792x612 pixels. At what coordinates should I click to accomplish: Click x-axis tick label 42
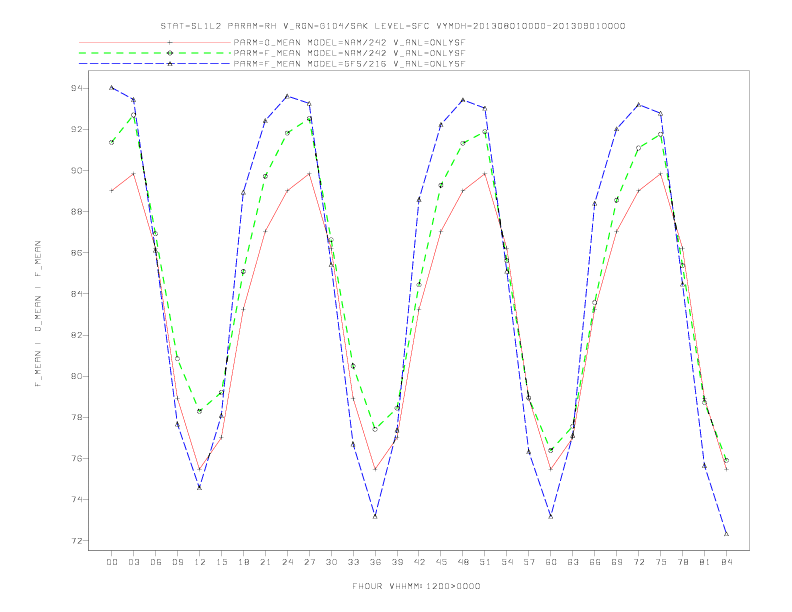pyautogui.click(x=419, y=562)
